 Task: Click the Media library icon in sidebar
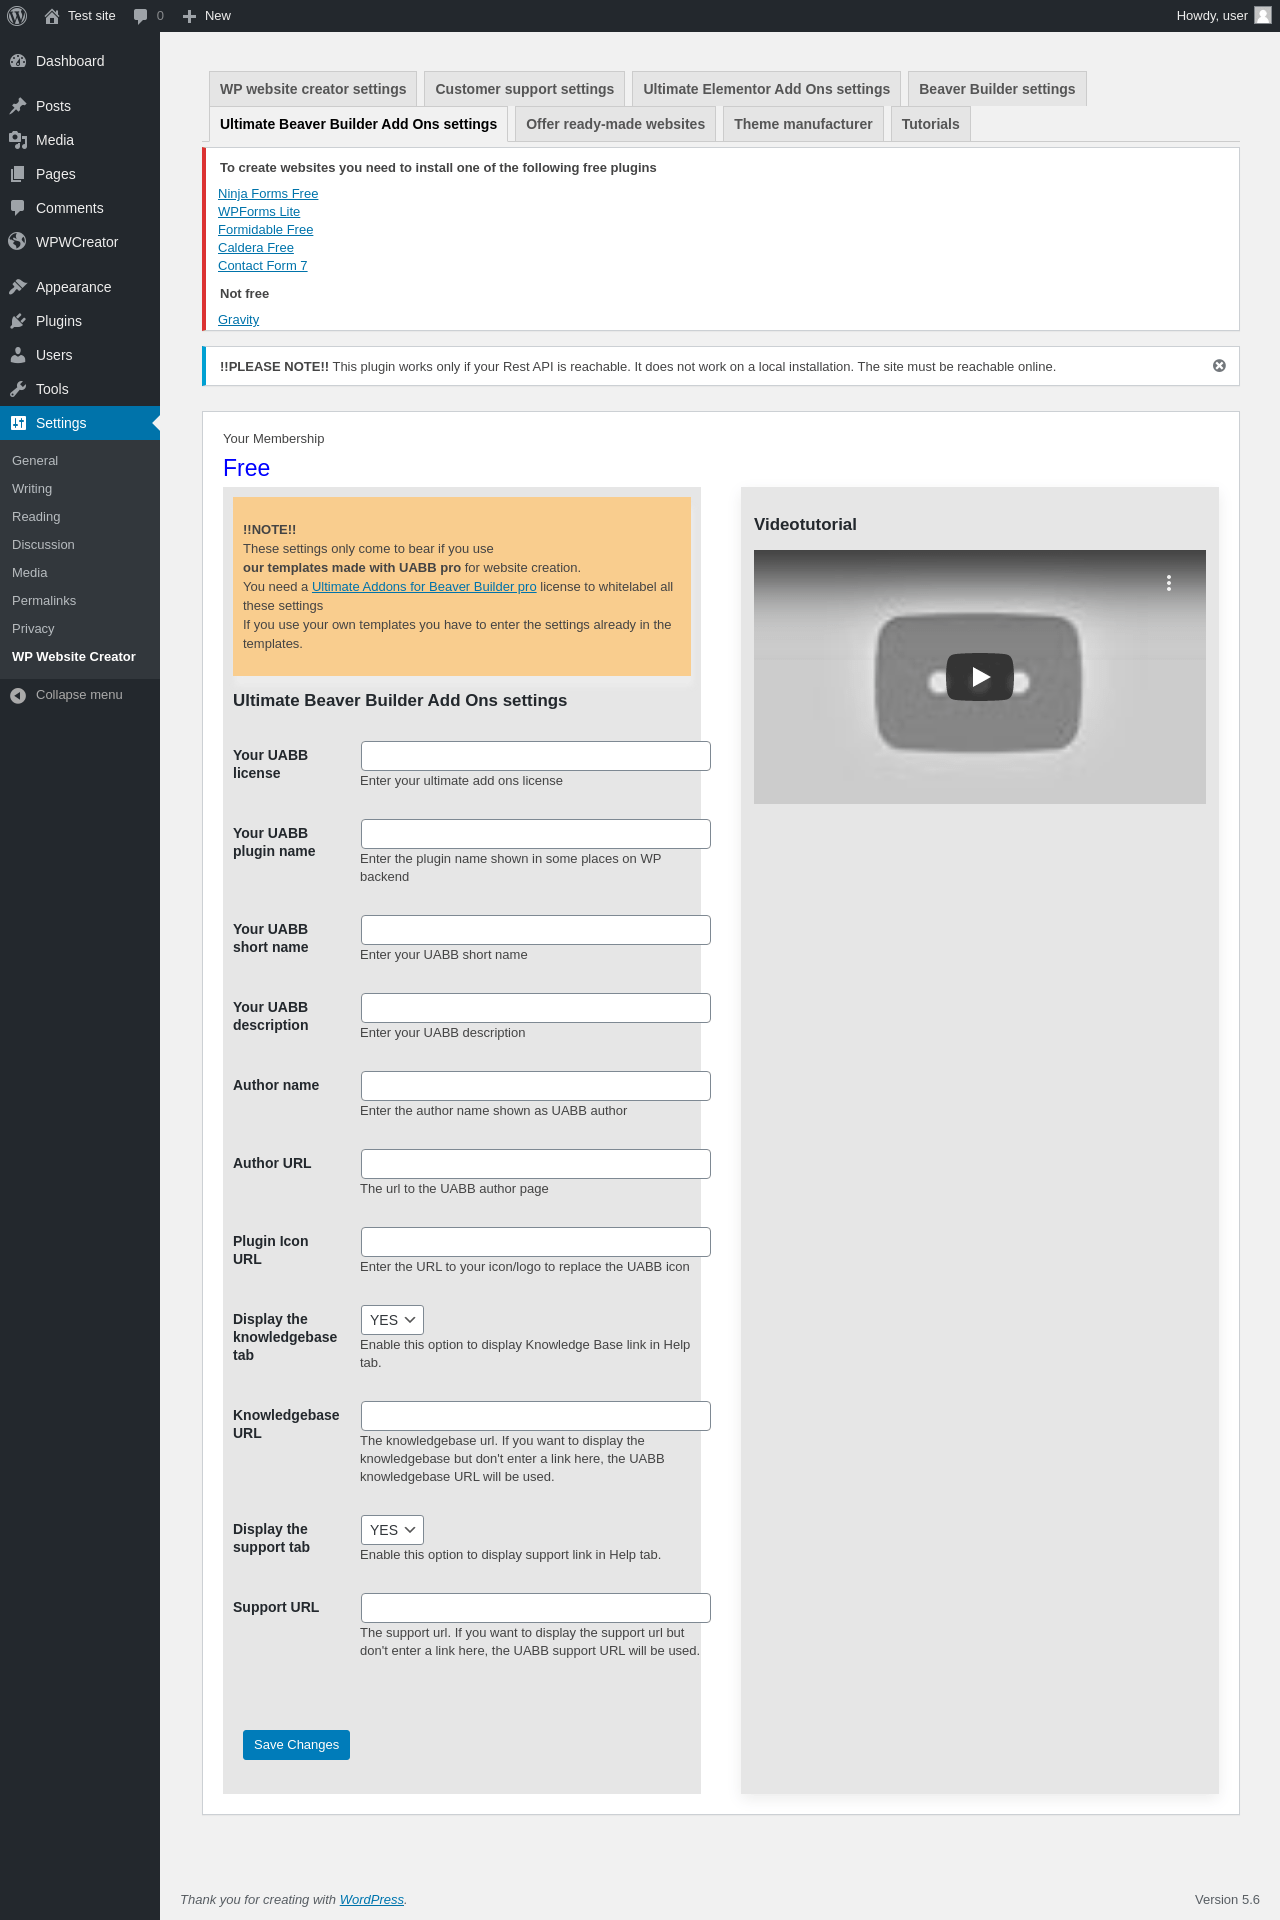[18, 140]
